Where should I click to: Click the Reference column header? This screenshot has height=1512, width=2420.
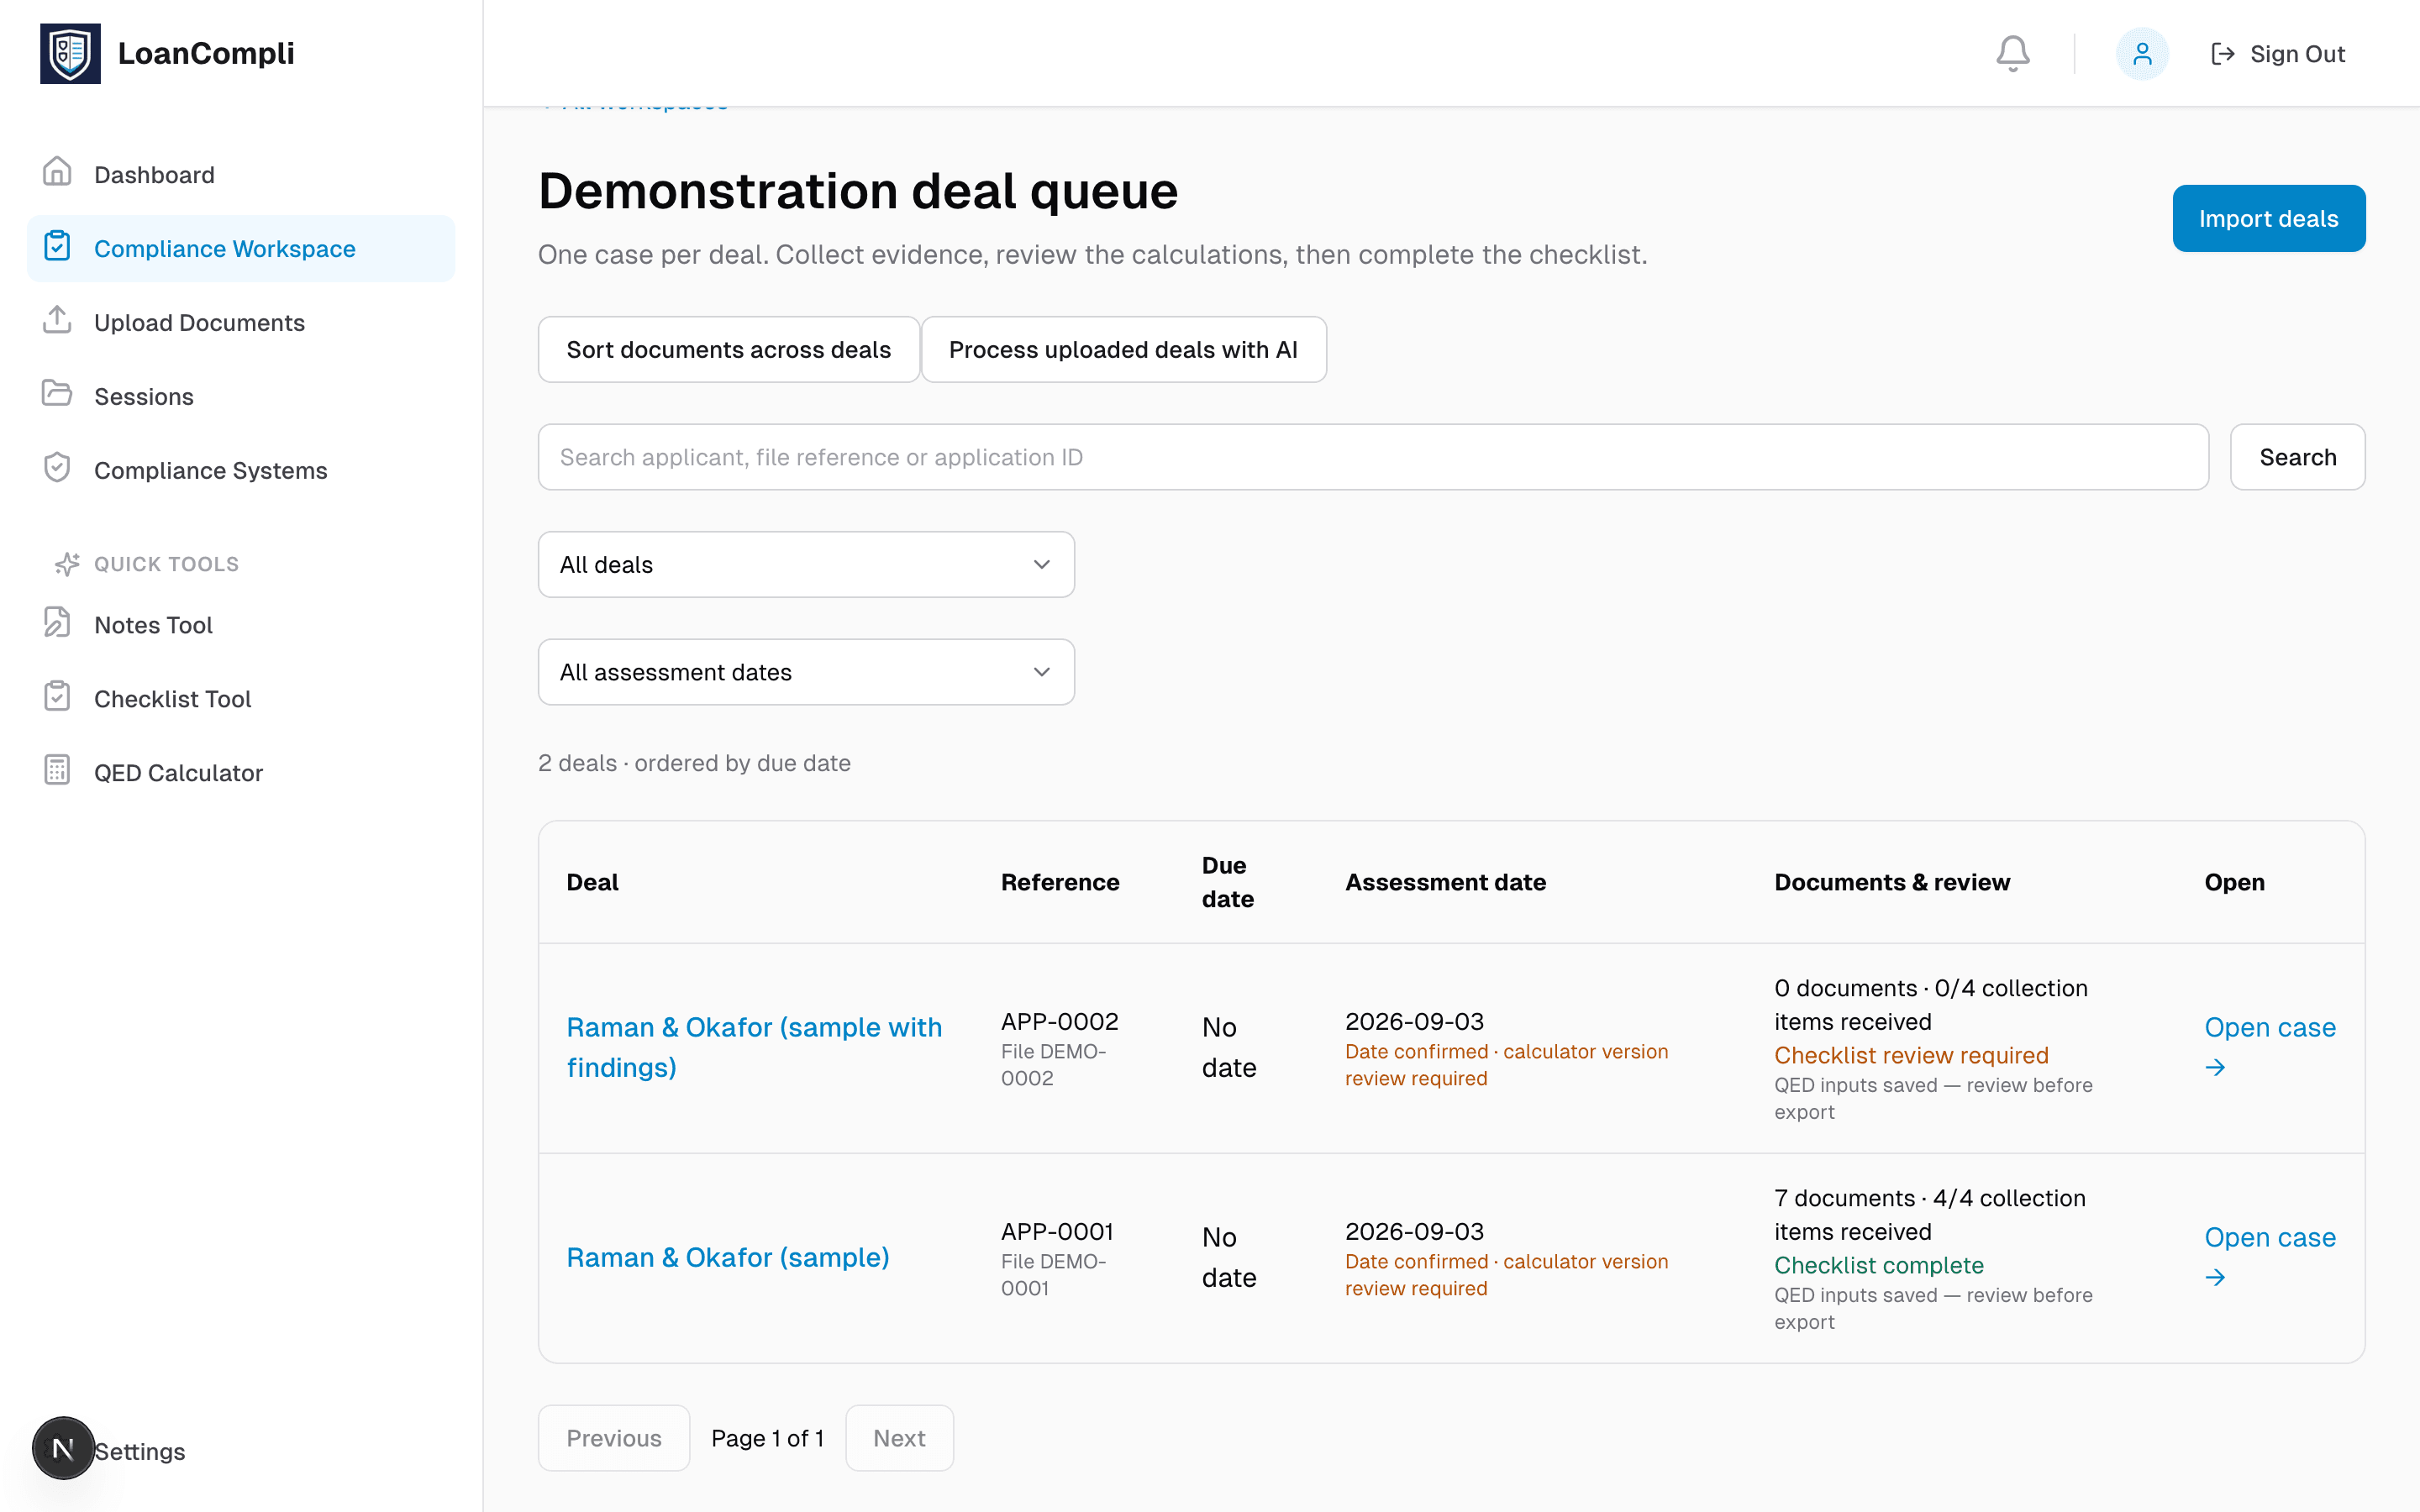[1060, 882]
